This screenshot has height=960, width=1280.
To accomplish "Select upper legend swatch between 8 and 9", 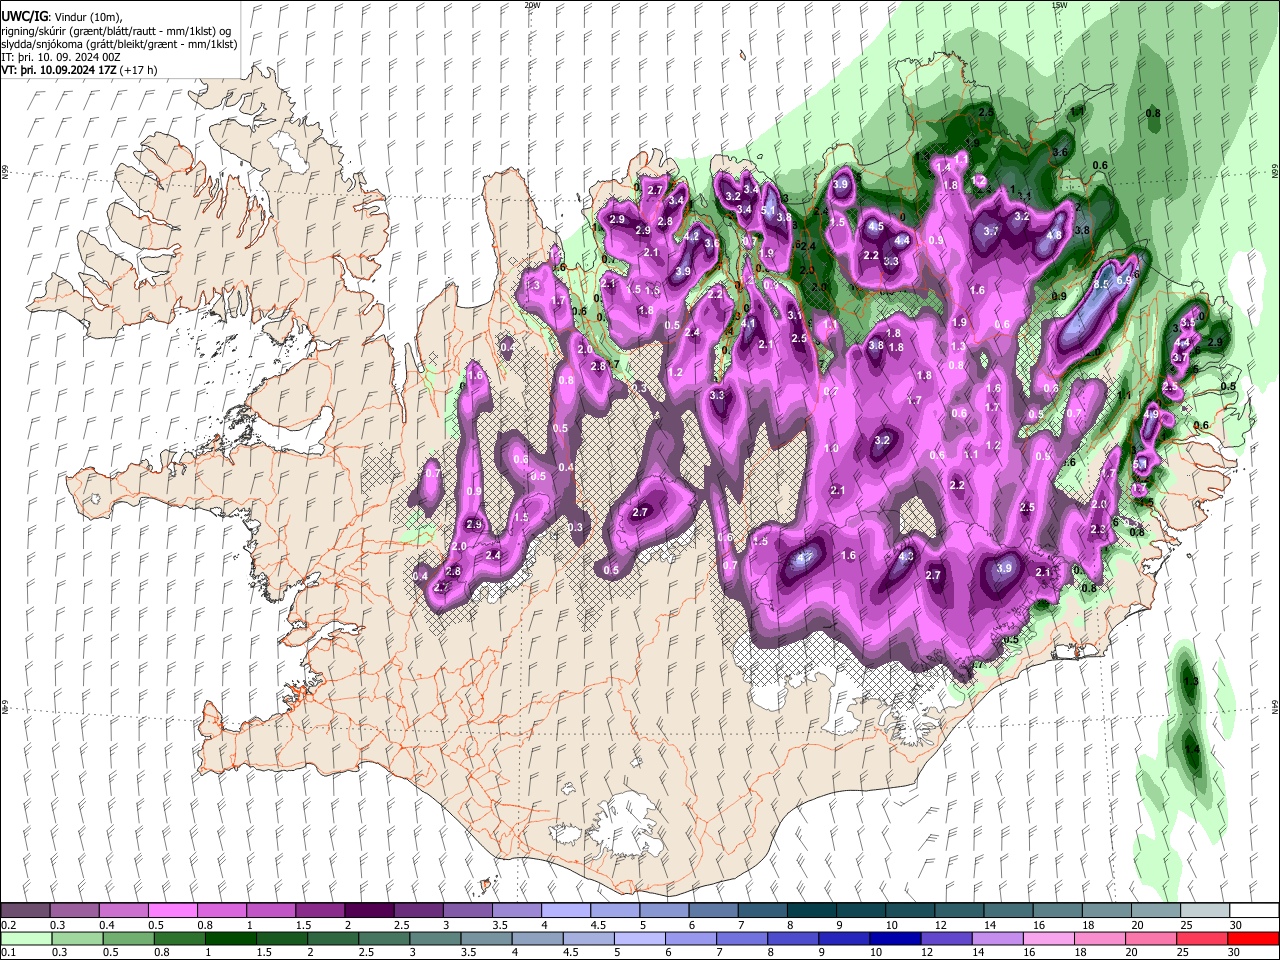I will pyautogui.click(x=812, y=911).
